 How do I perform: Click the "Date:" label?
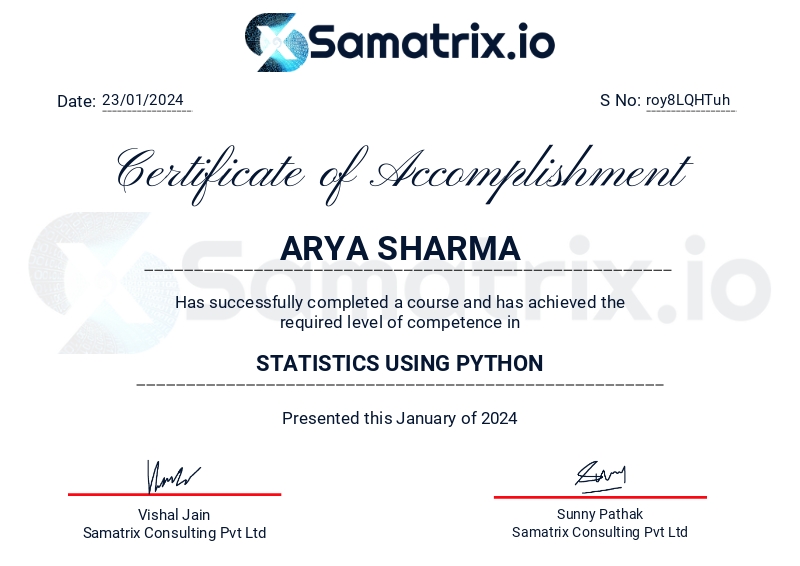pyautogui.click(x=76, y=101)
